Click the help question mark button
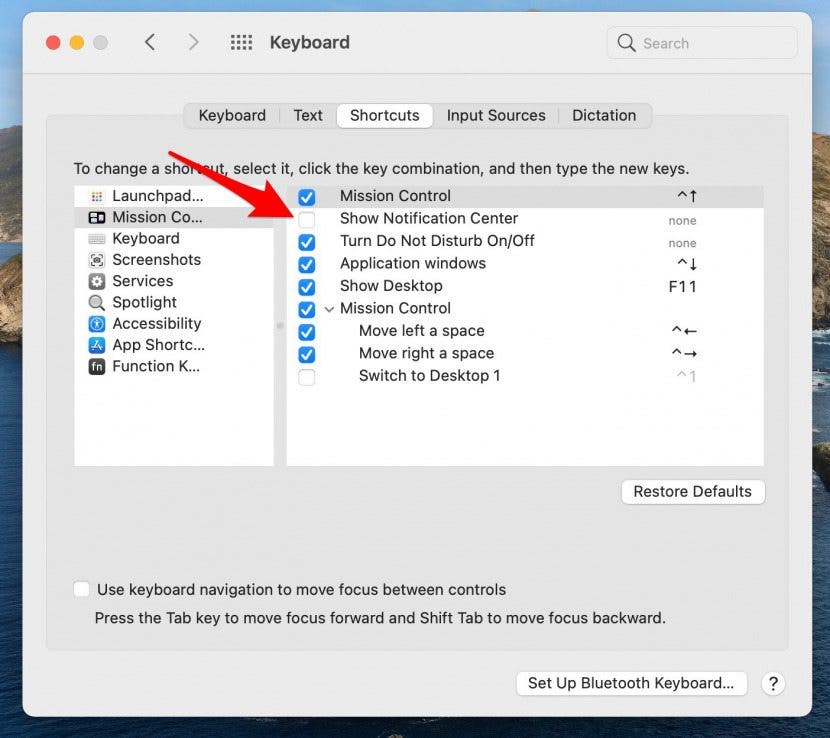Screen dimensions: 830x738 click(x=773, y=683)
